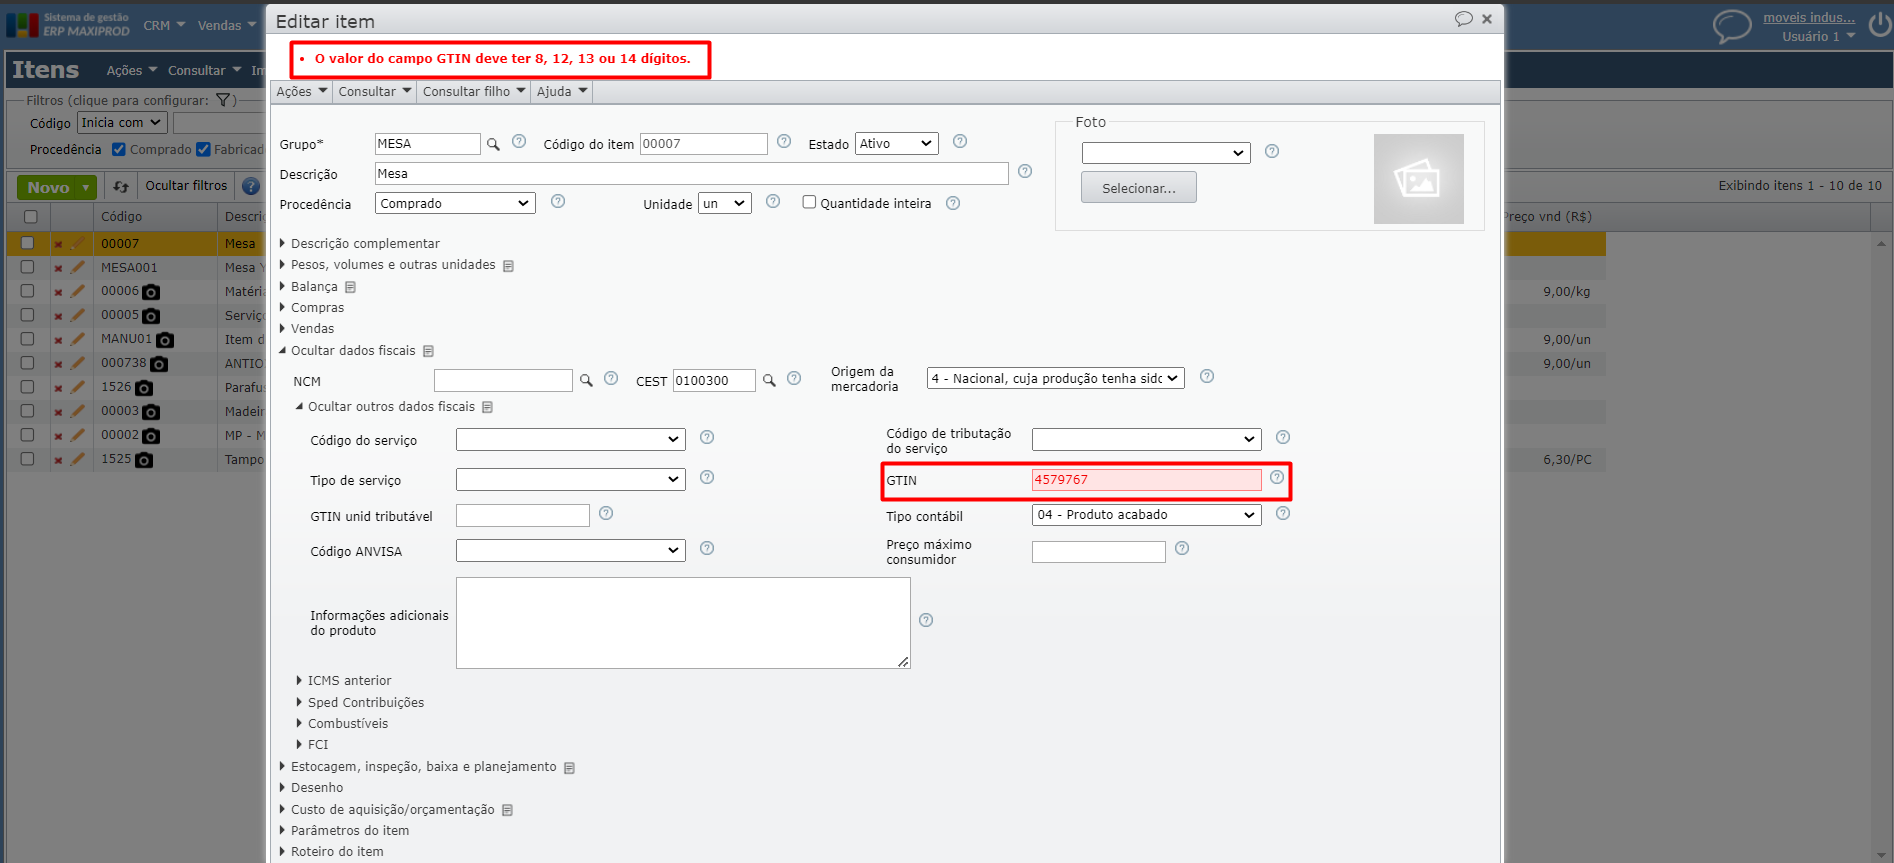This screenshot has height=863, width=1894.
Task: Open help icon beside Informações adicionais textarea
Action: coord(926,621)
